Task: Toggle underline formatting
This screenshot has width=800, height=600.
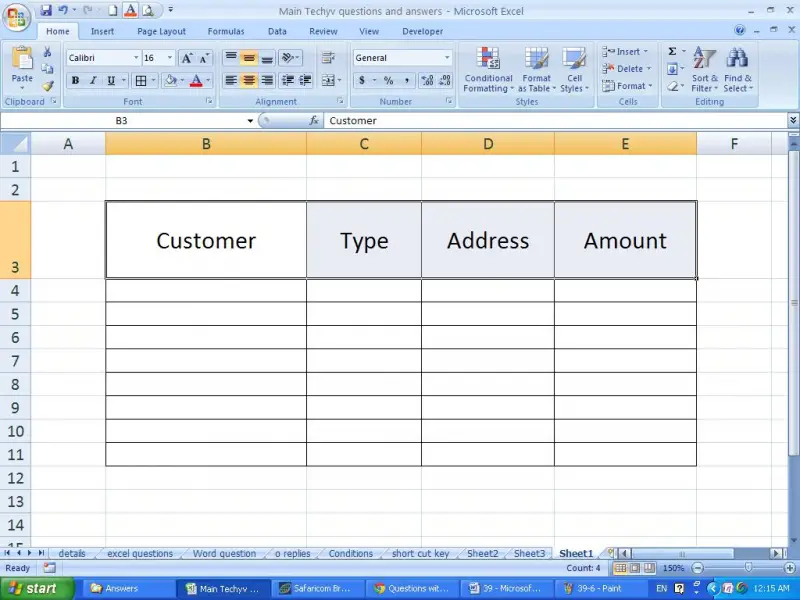Action: click(111, 81)
